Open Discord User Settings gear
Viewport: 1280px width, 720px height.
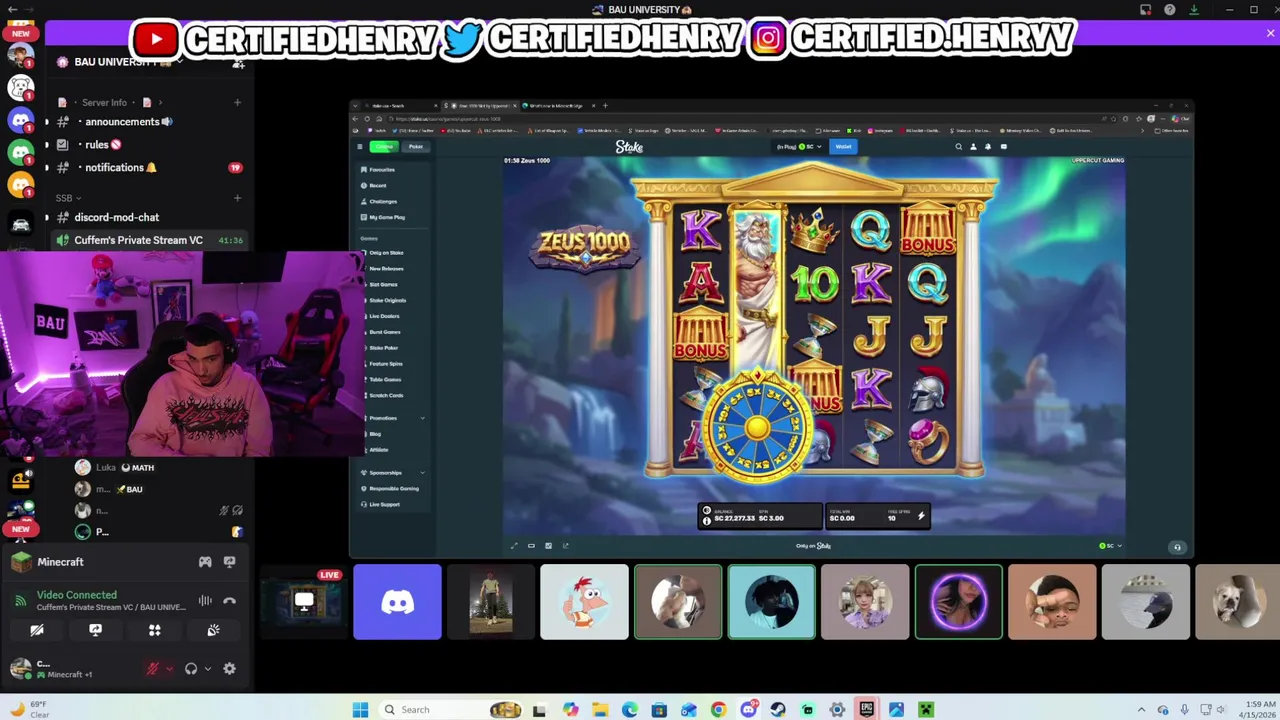pyautogui.click(x=229, y=669)
